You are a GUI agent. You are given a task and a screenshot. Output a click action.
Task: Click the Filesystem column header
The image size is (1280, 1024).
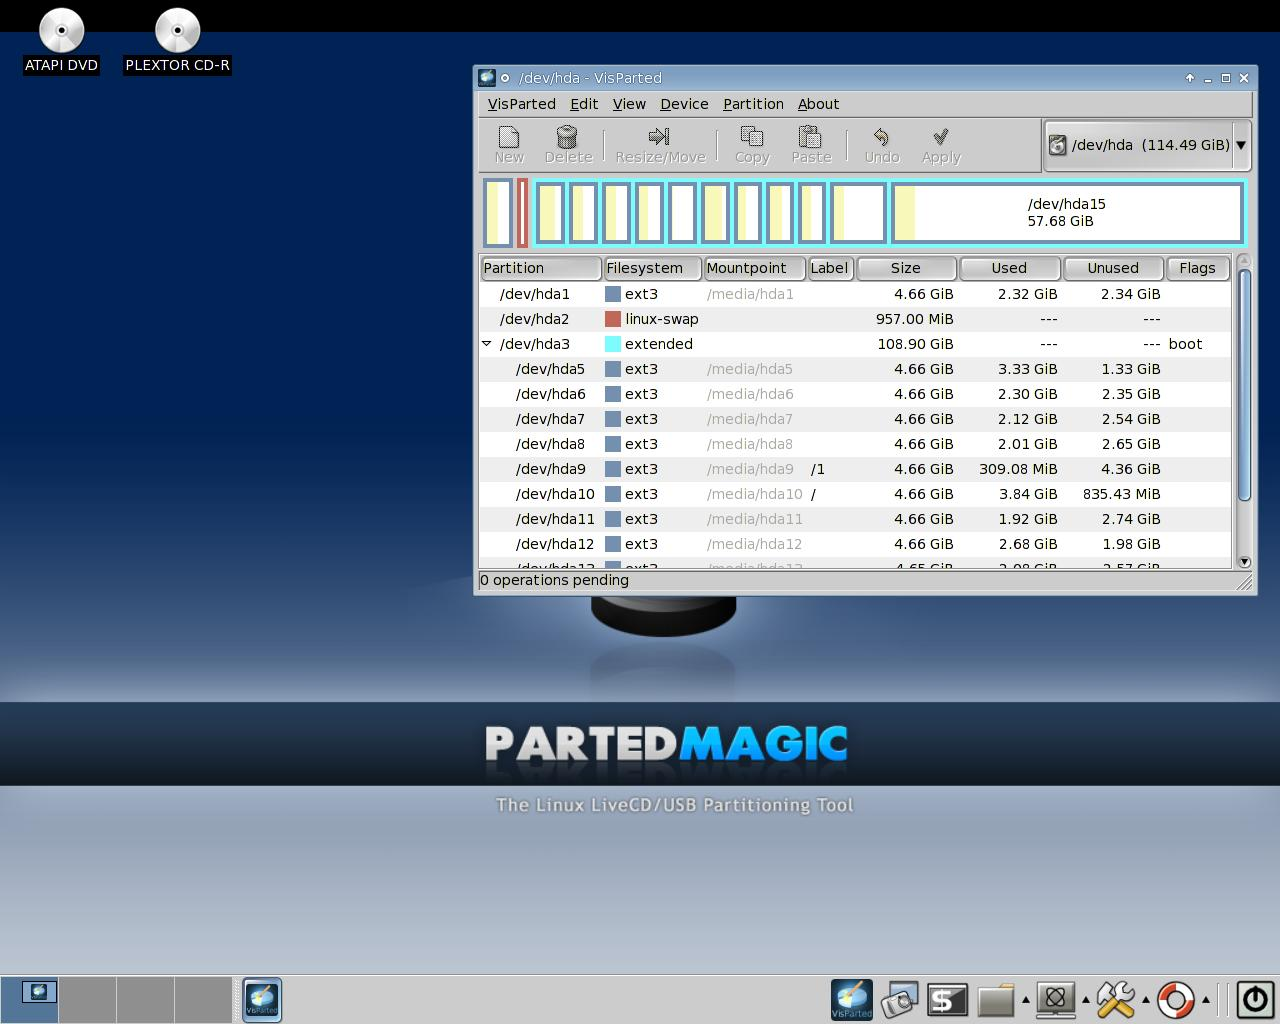point(652,268)
